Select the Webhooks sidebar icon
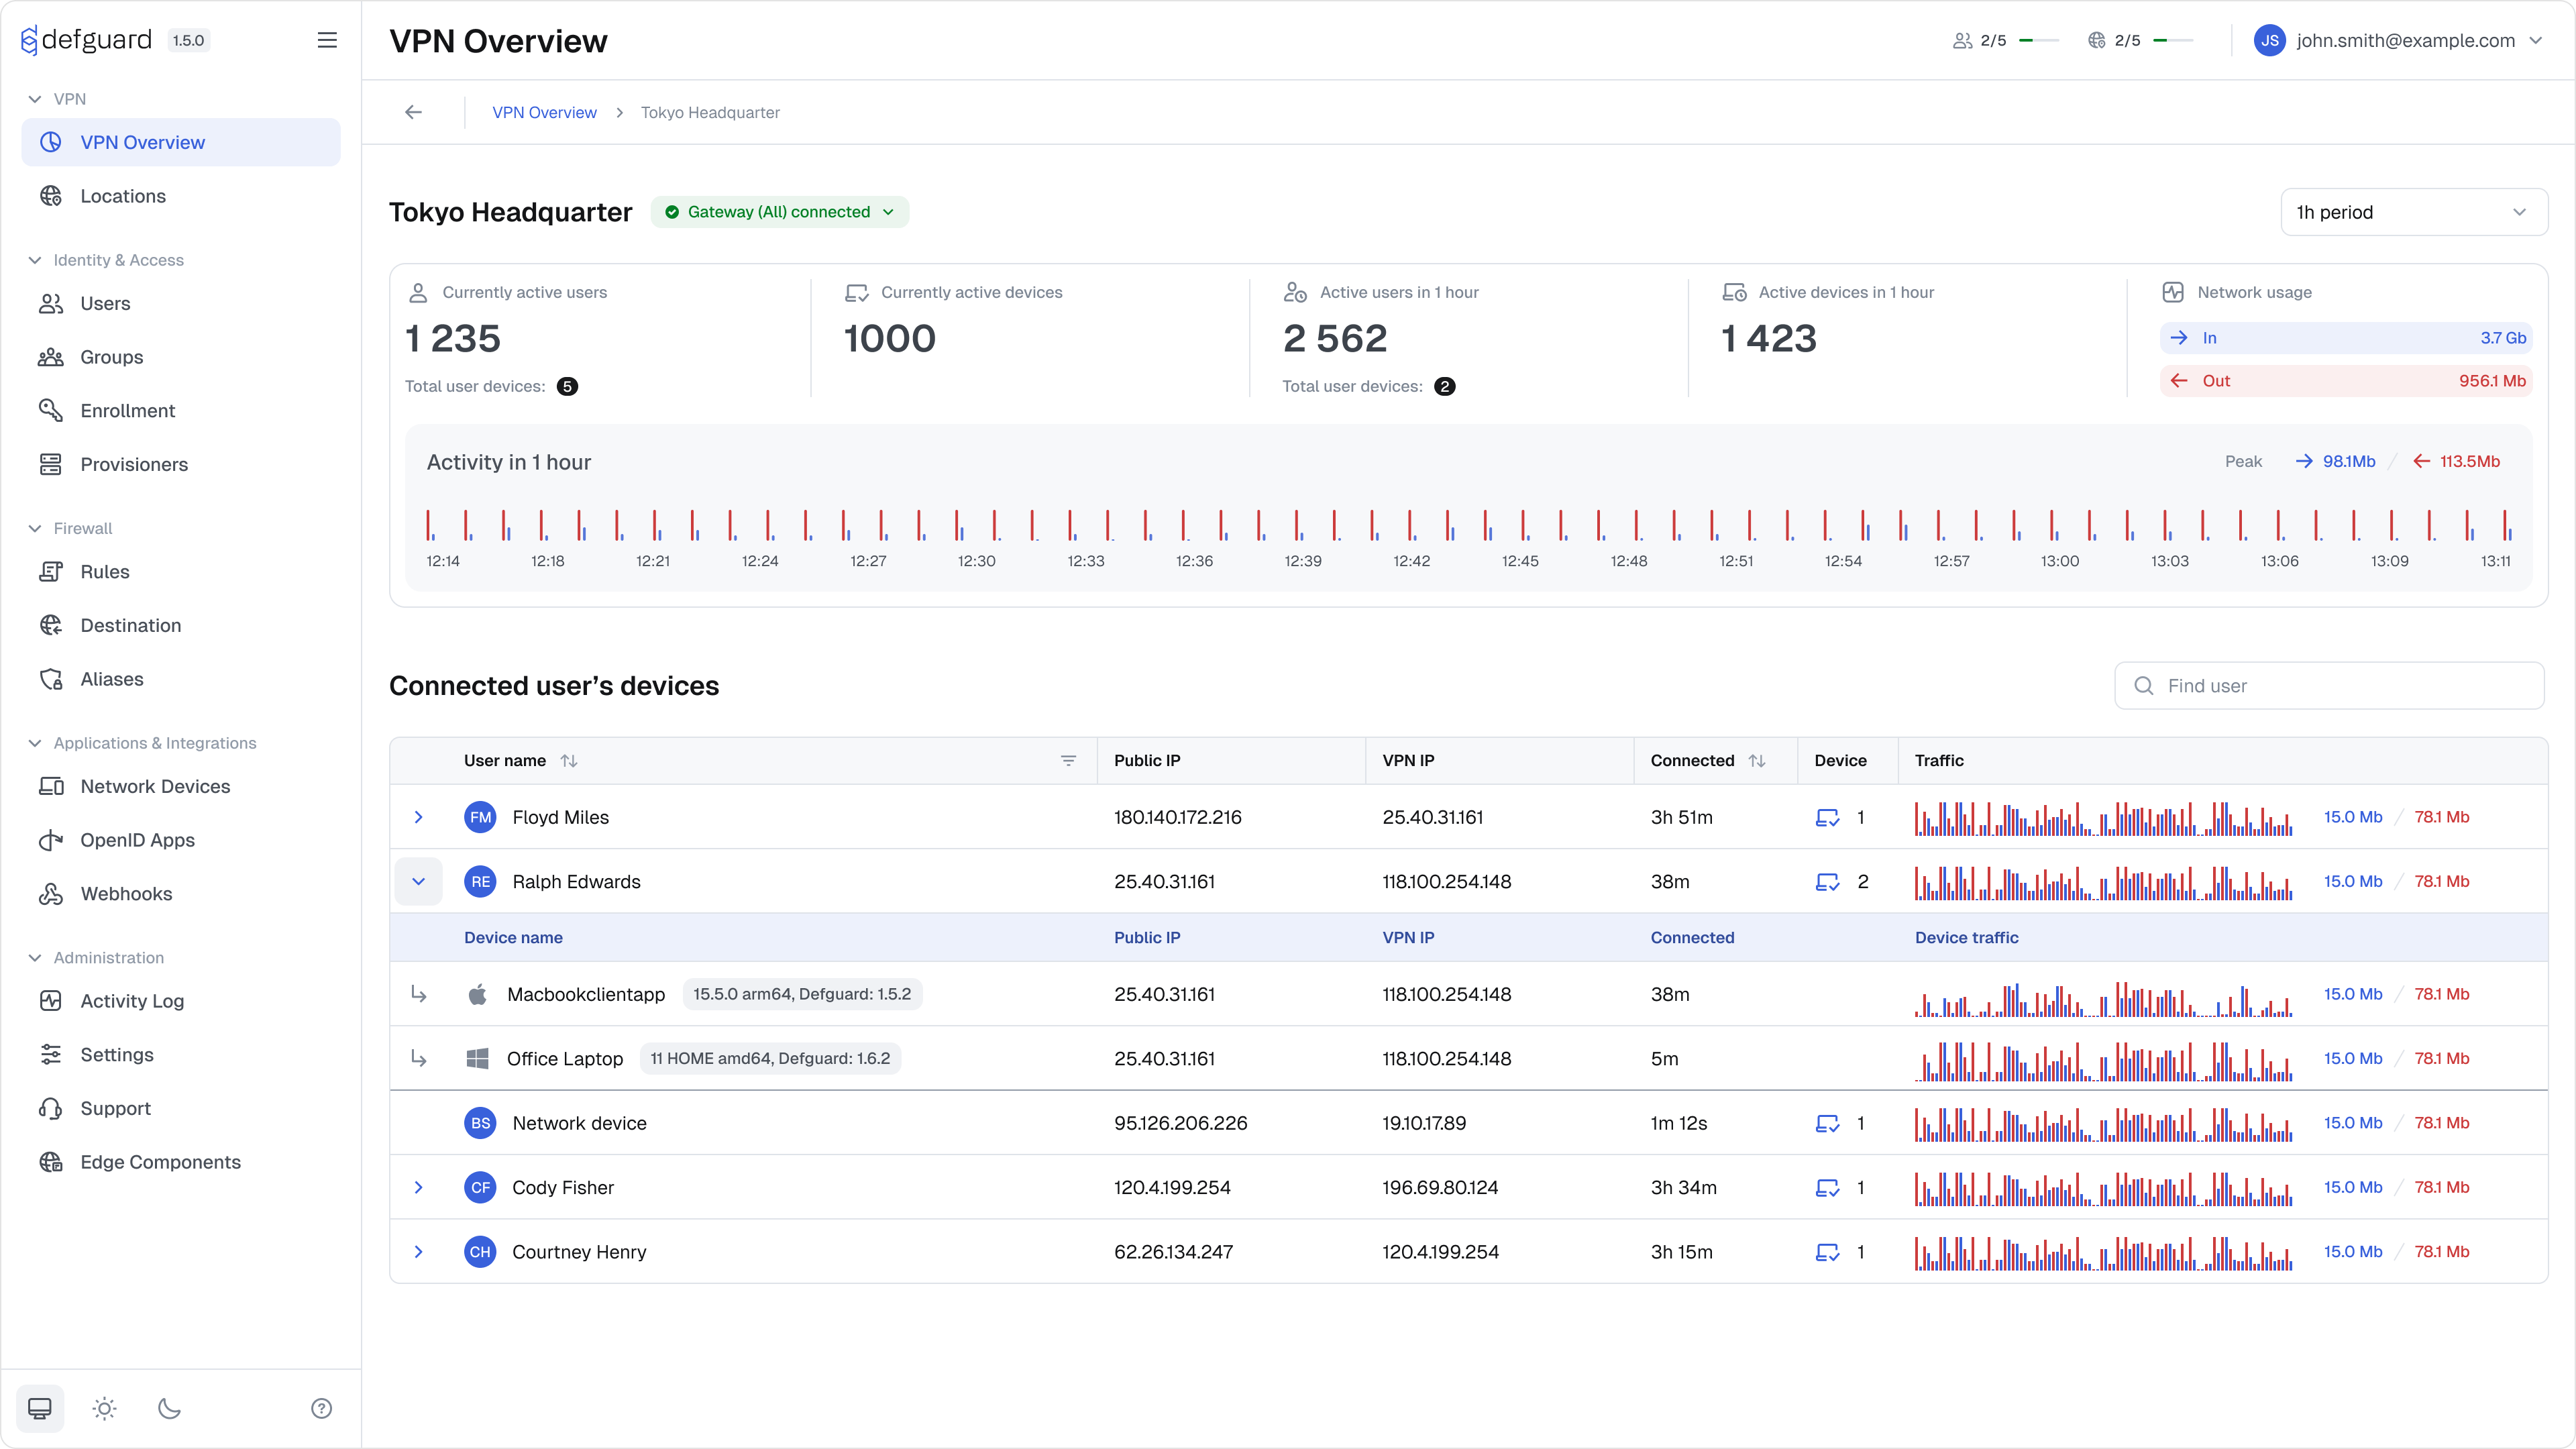 coord(51,893)
